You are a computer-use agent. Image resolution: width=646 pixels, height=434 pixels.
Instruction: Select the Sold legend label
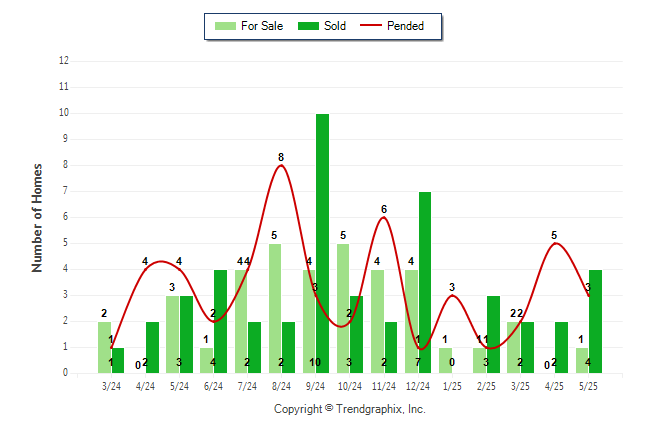[x=335, y=26]
